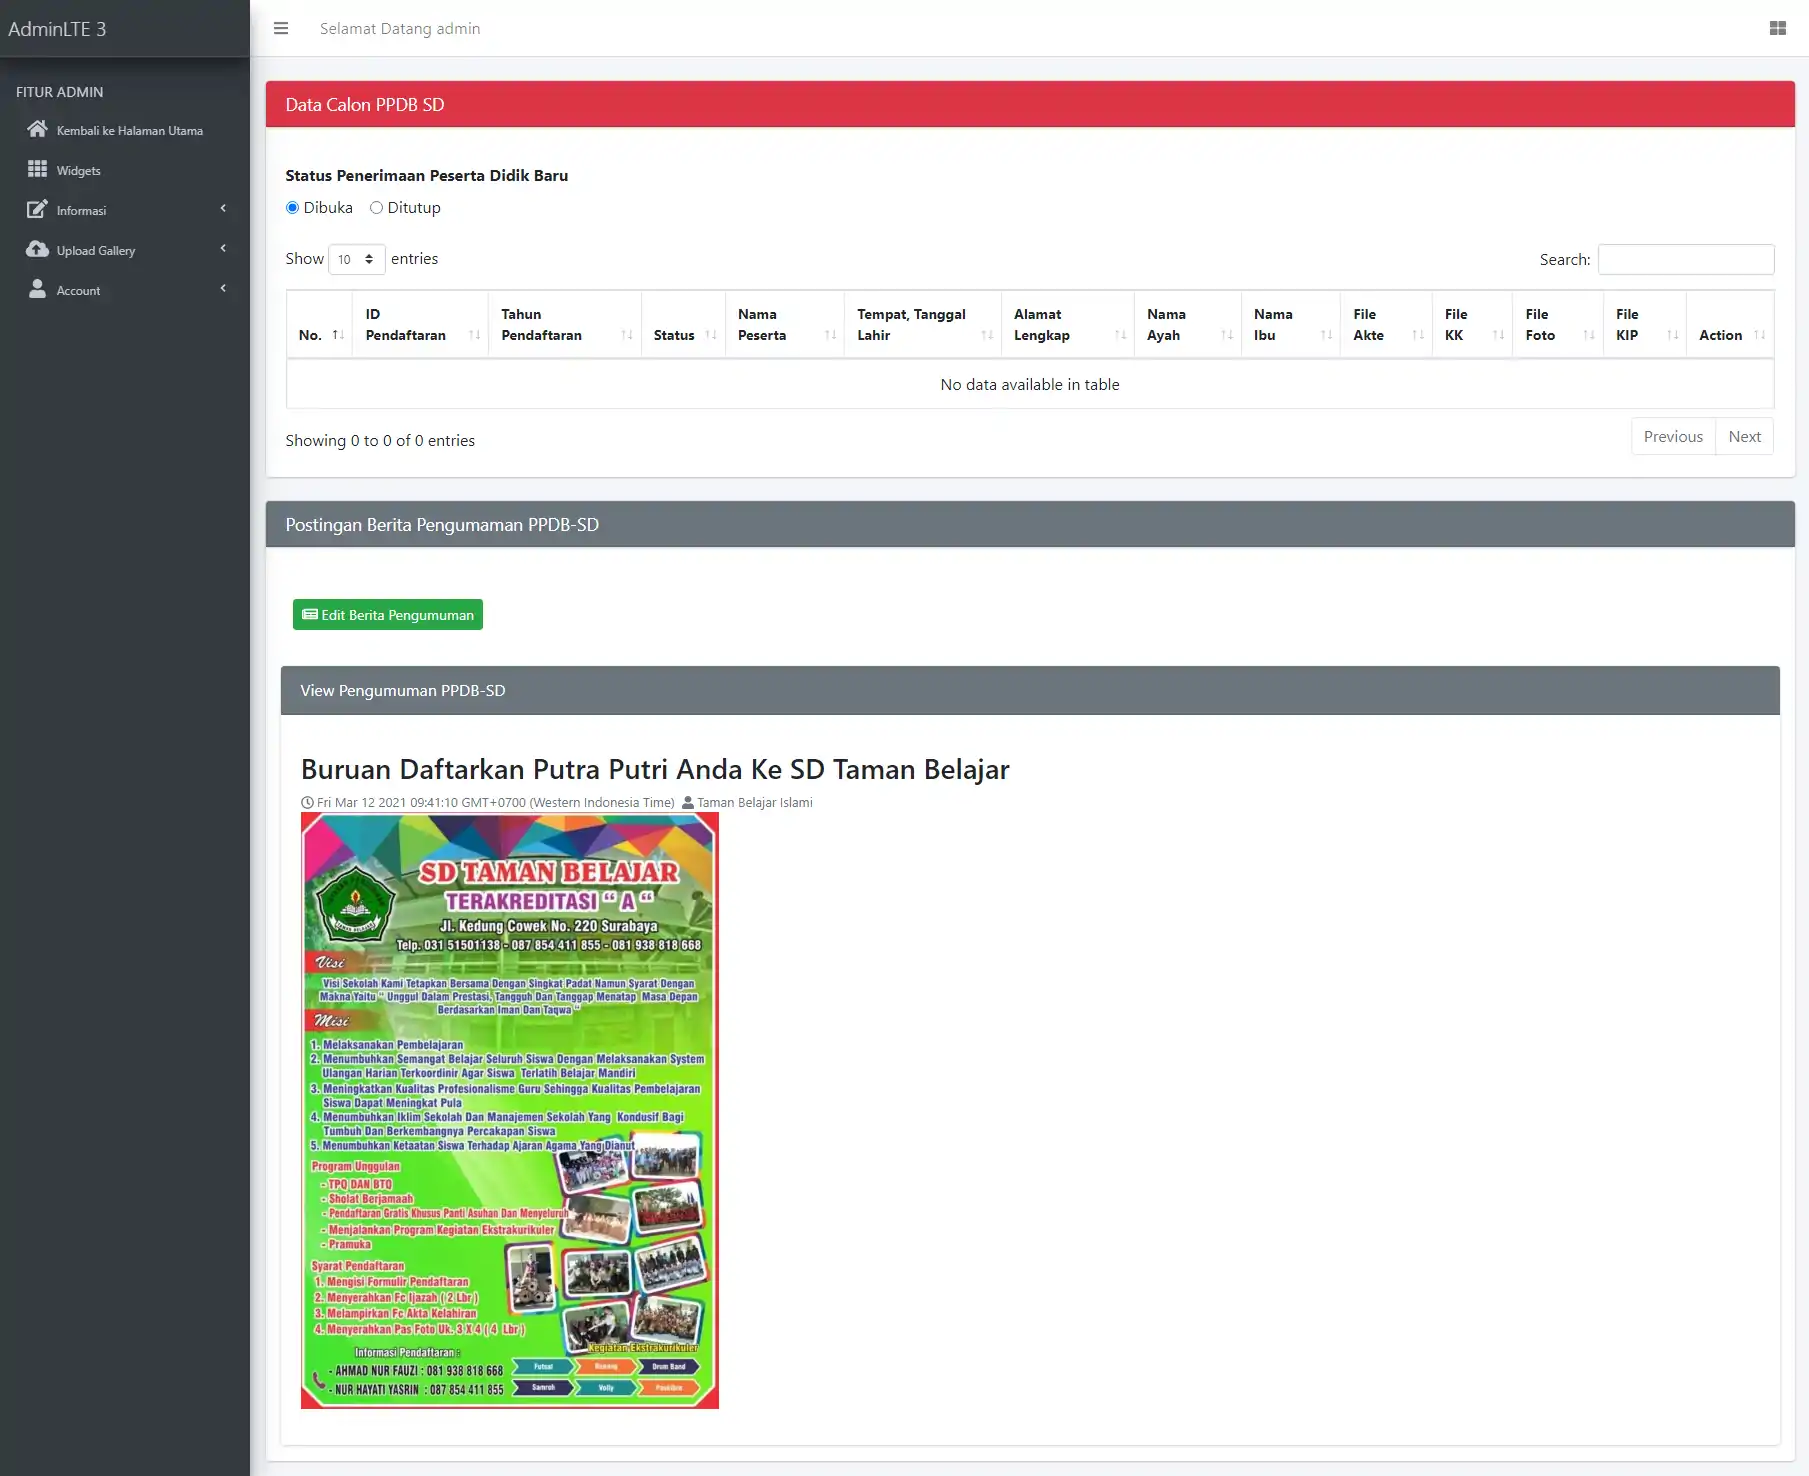
Task: Sort by File Akte column arrows
Action: [x=1418, y=335]
